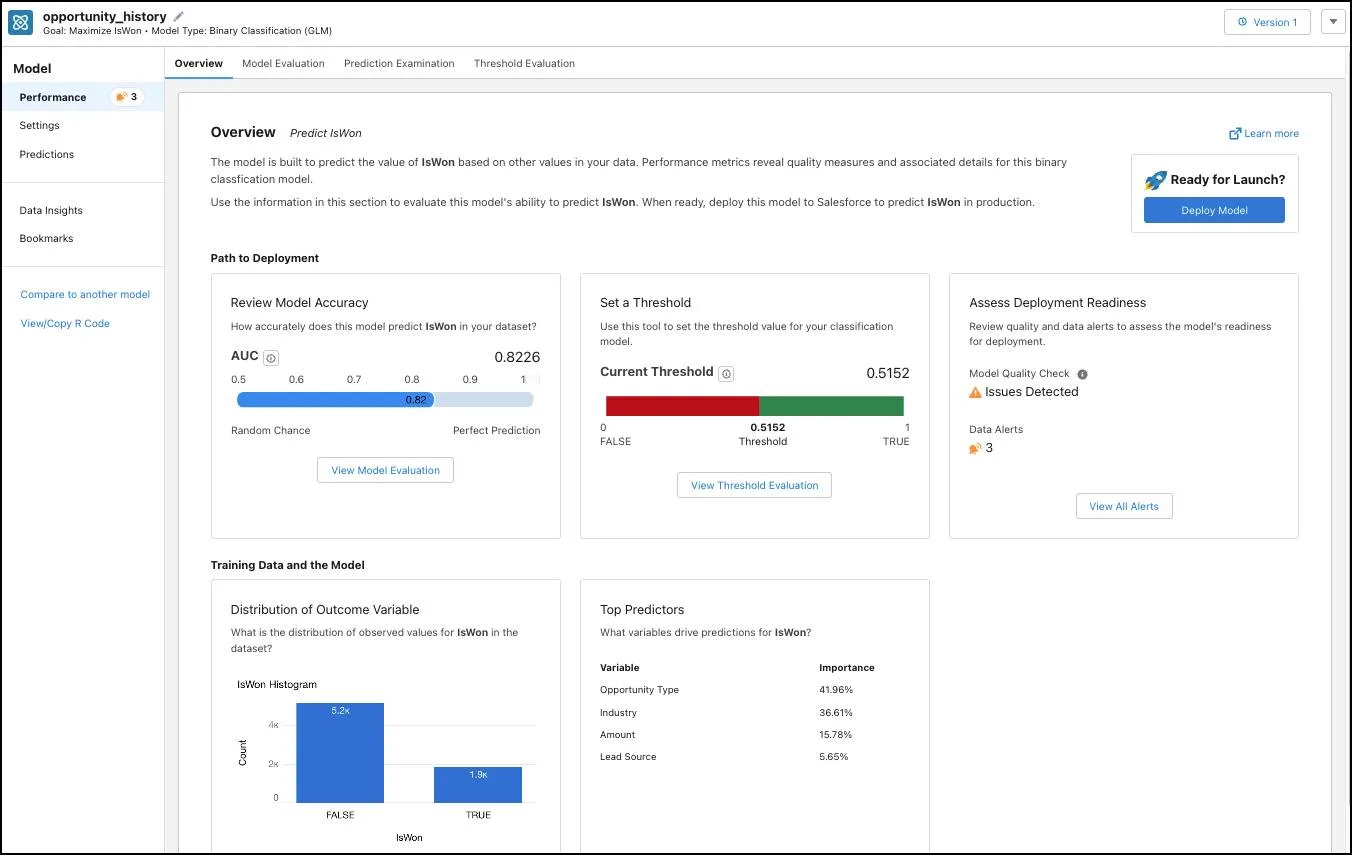Click the Top Predictors card title

click(642, 609)
